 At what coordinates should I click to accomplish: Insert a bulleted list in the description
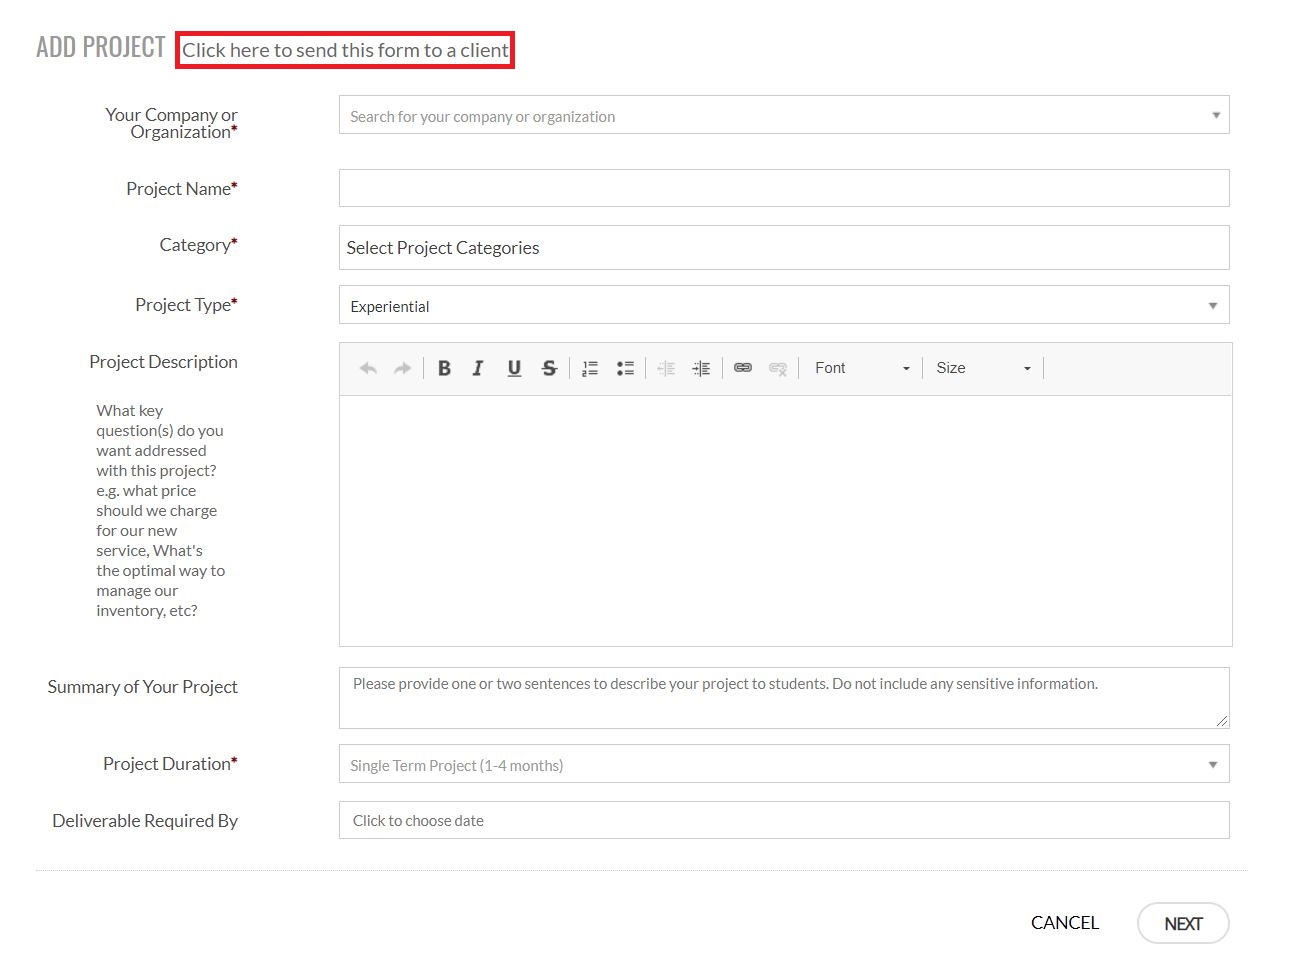click(625, 368)
